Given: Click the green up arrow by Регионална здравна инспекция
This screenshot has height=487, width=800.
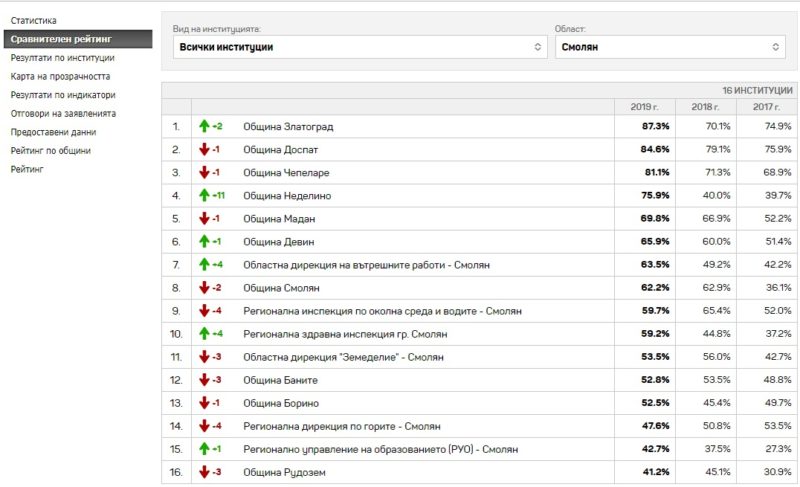Looking at the screenshot, I should (205, 334).
